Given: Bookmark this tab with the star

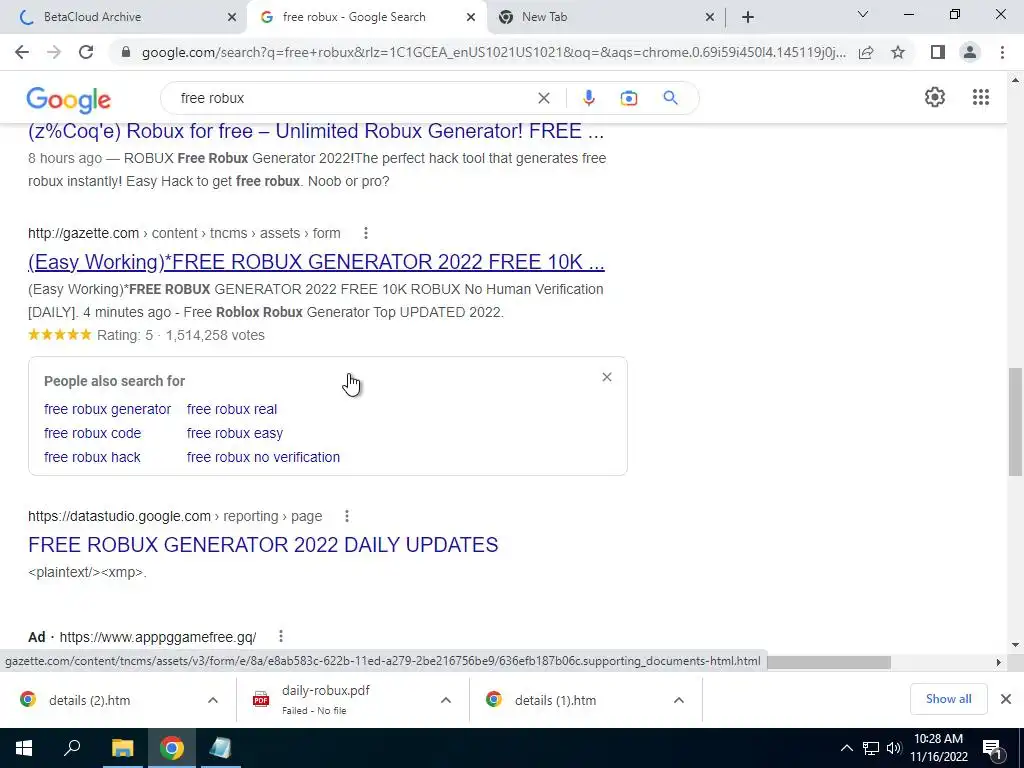Looking at the screenshot, I should [898, 52].
